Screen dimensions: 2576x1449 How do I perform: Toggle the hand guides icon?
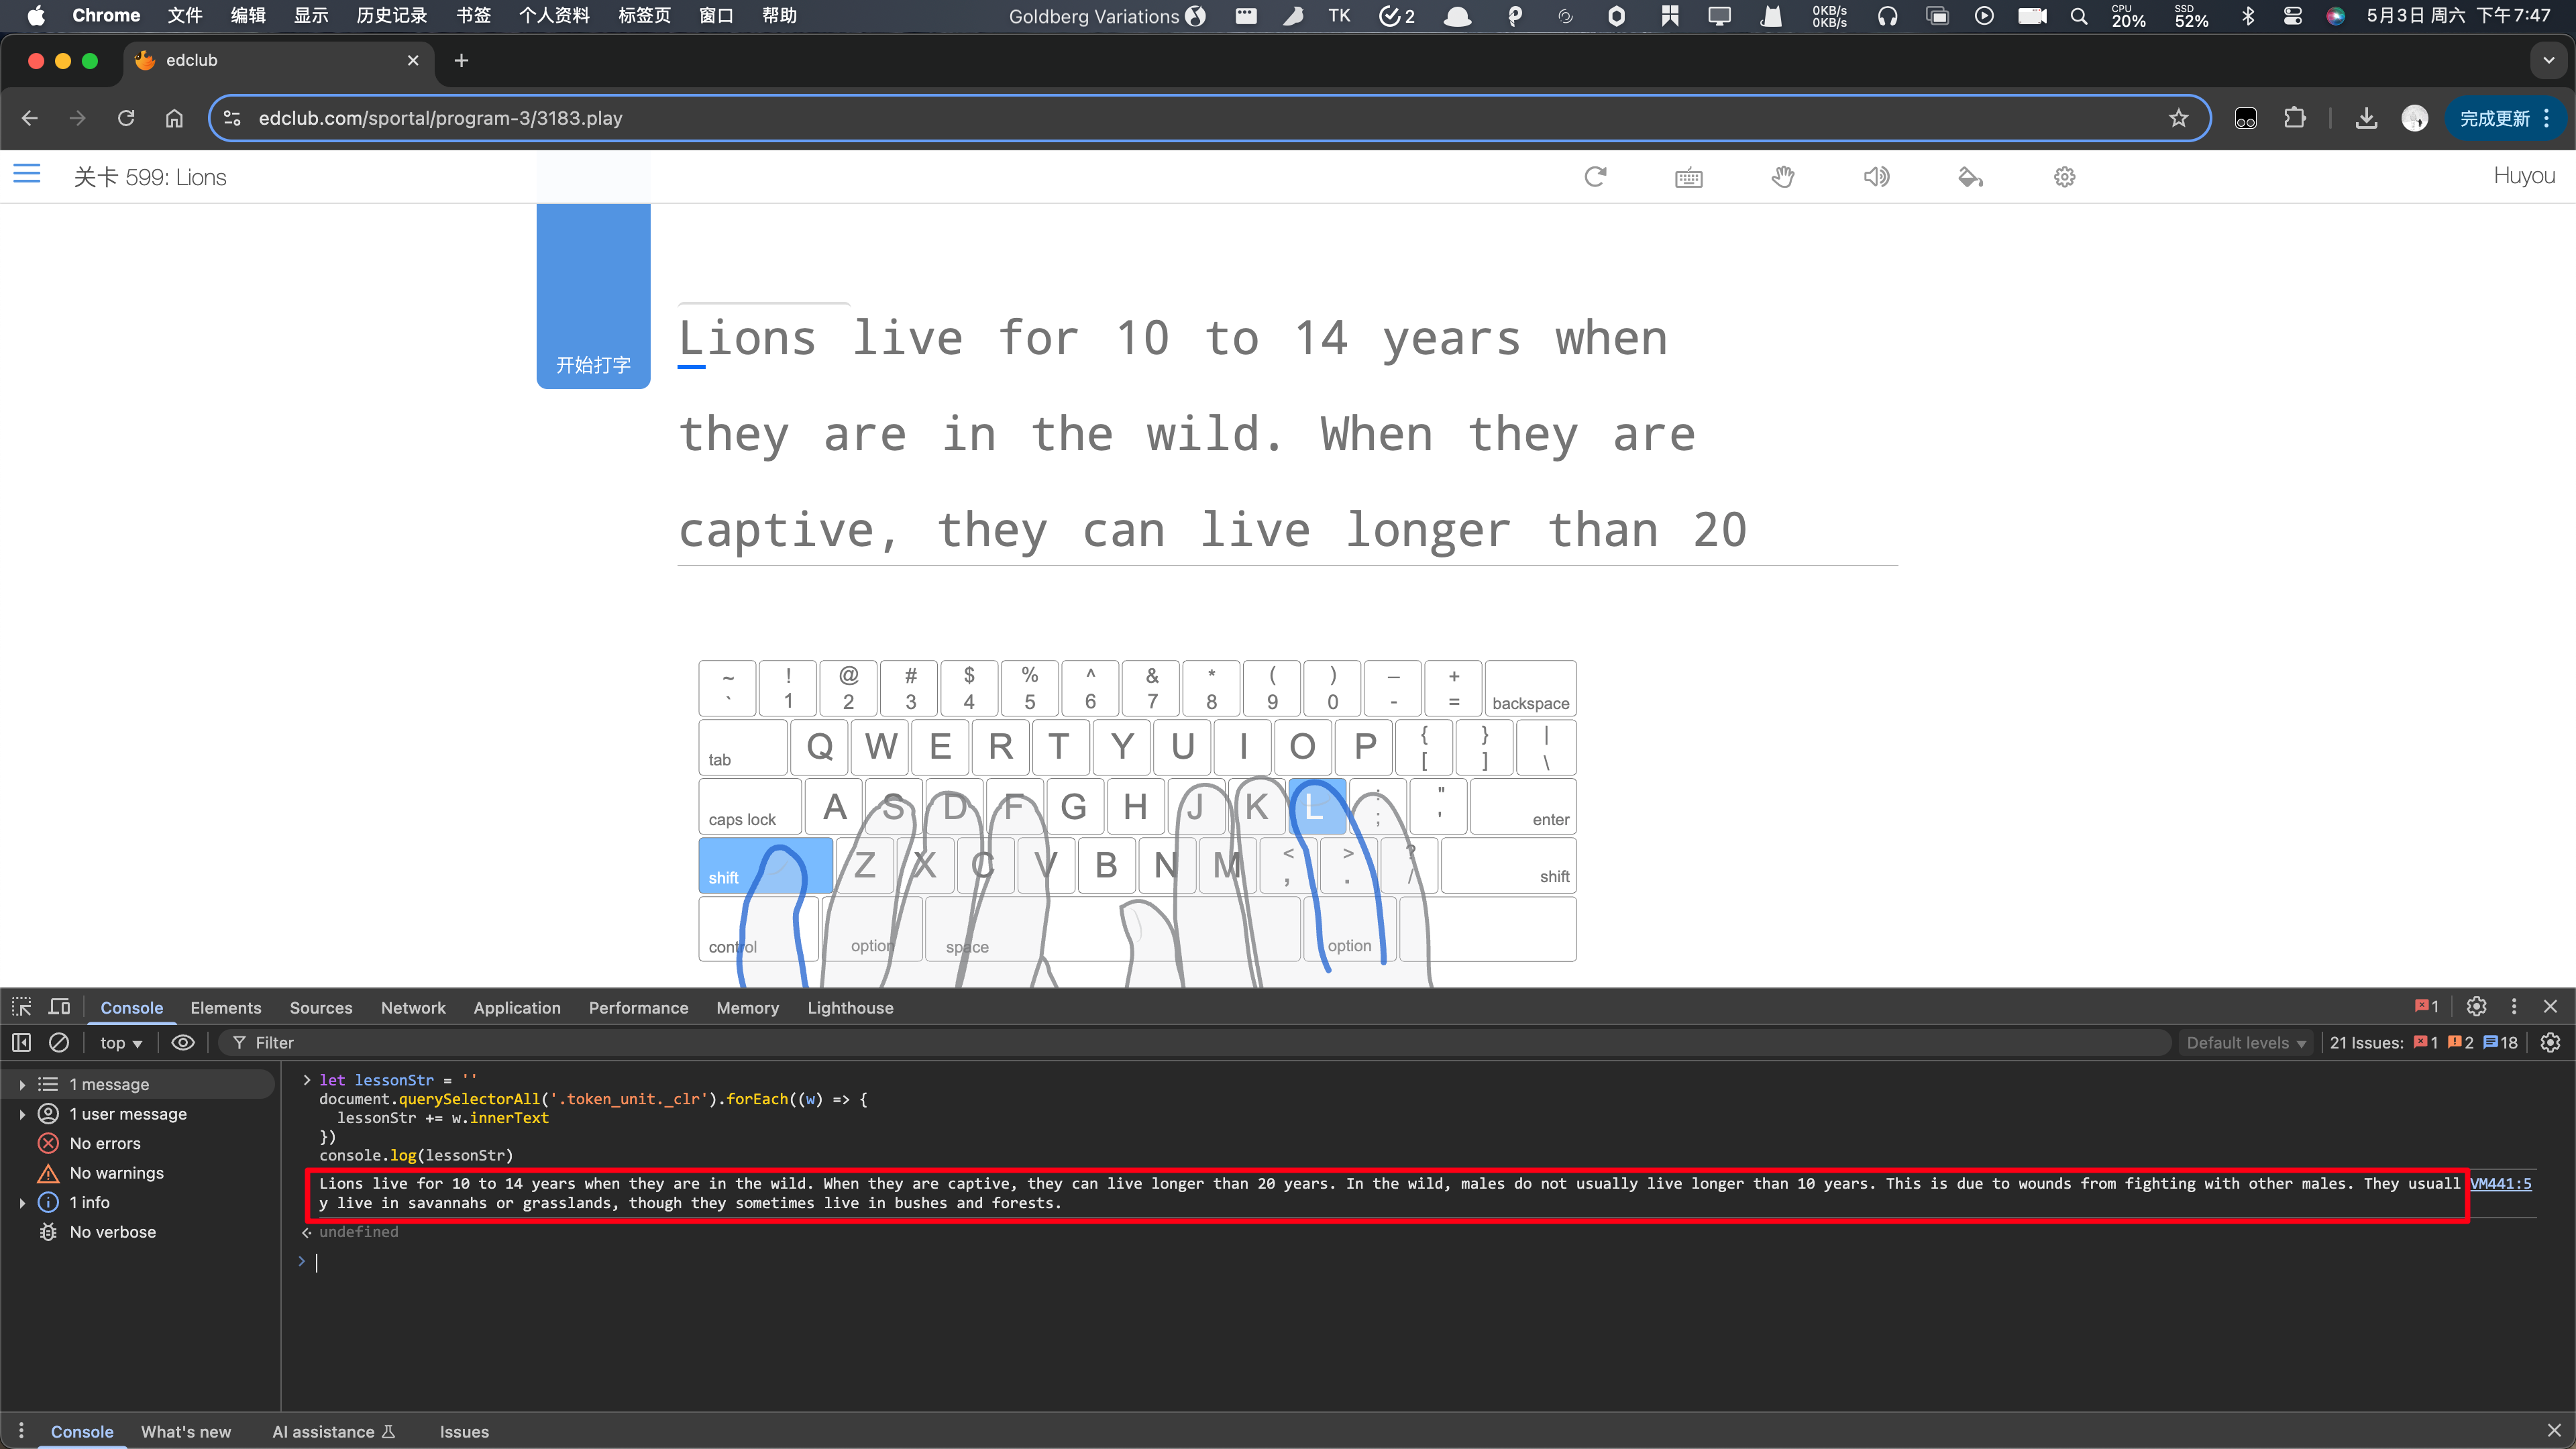pos(1782,177)
